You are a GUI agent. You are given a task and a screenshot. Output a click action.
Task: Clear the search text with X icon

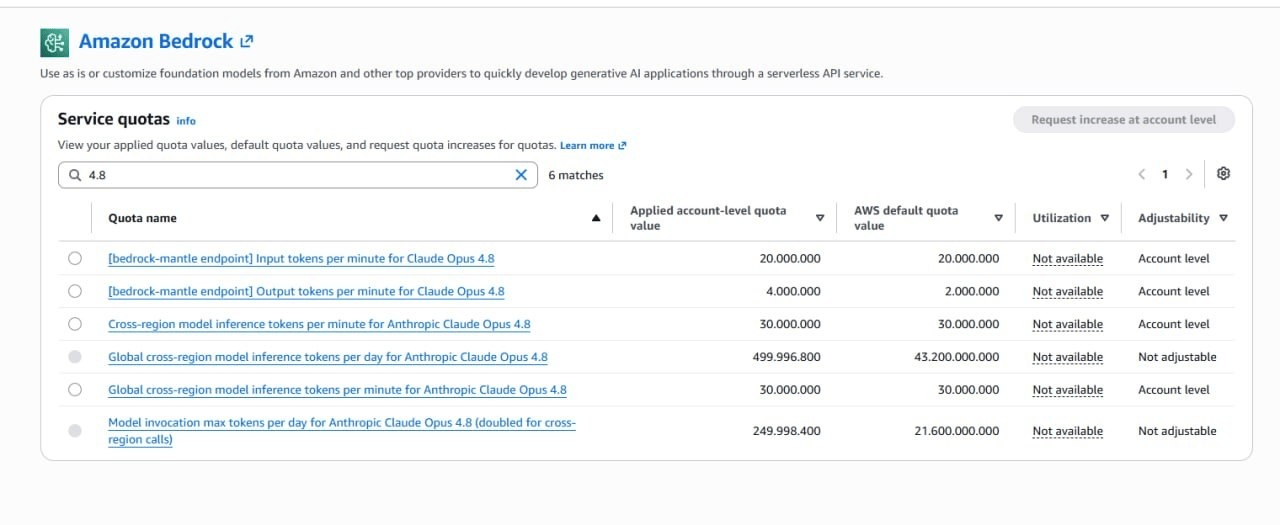(x=521, y=175)
